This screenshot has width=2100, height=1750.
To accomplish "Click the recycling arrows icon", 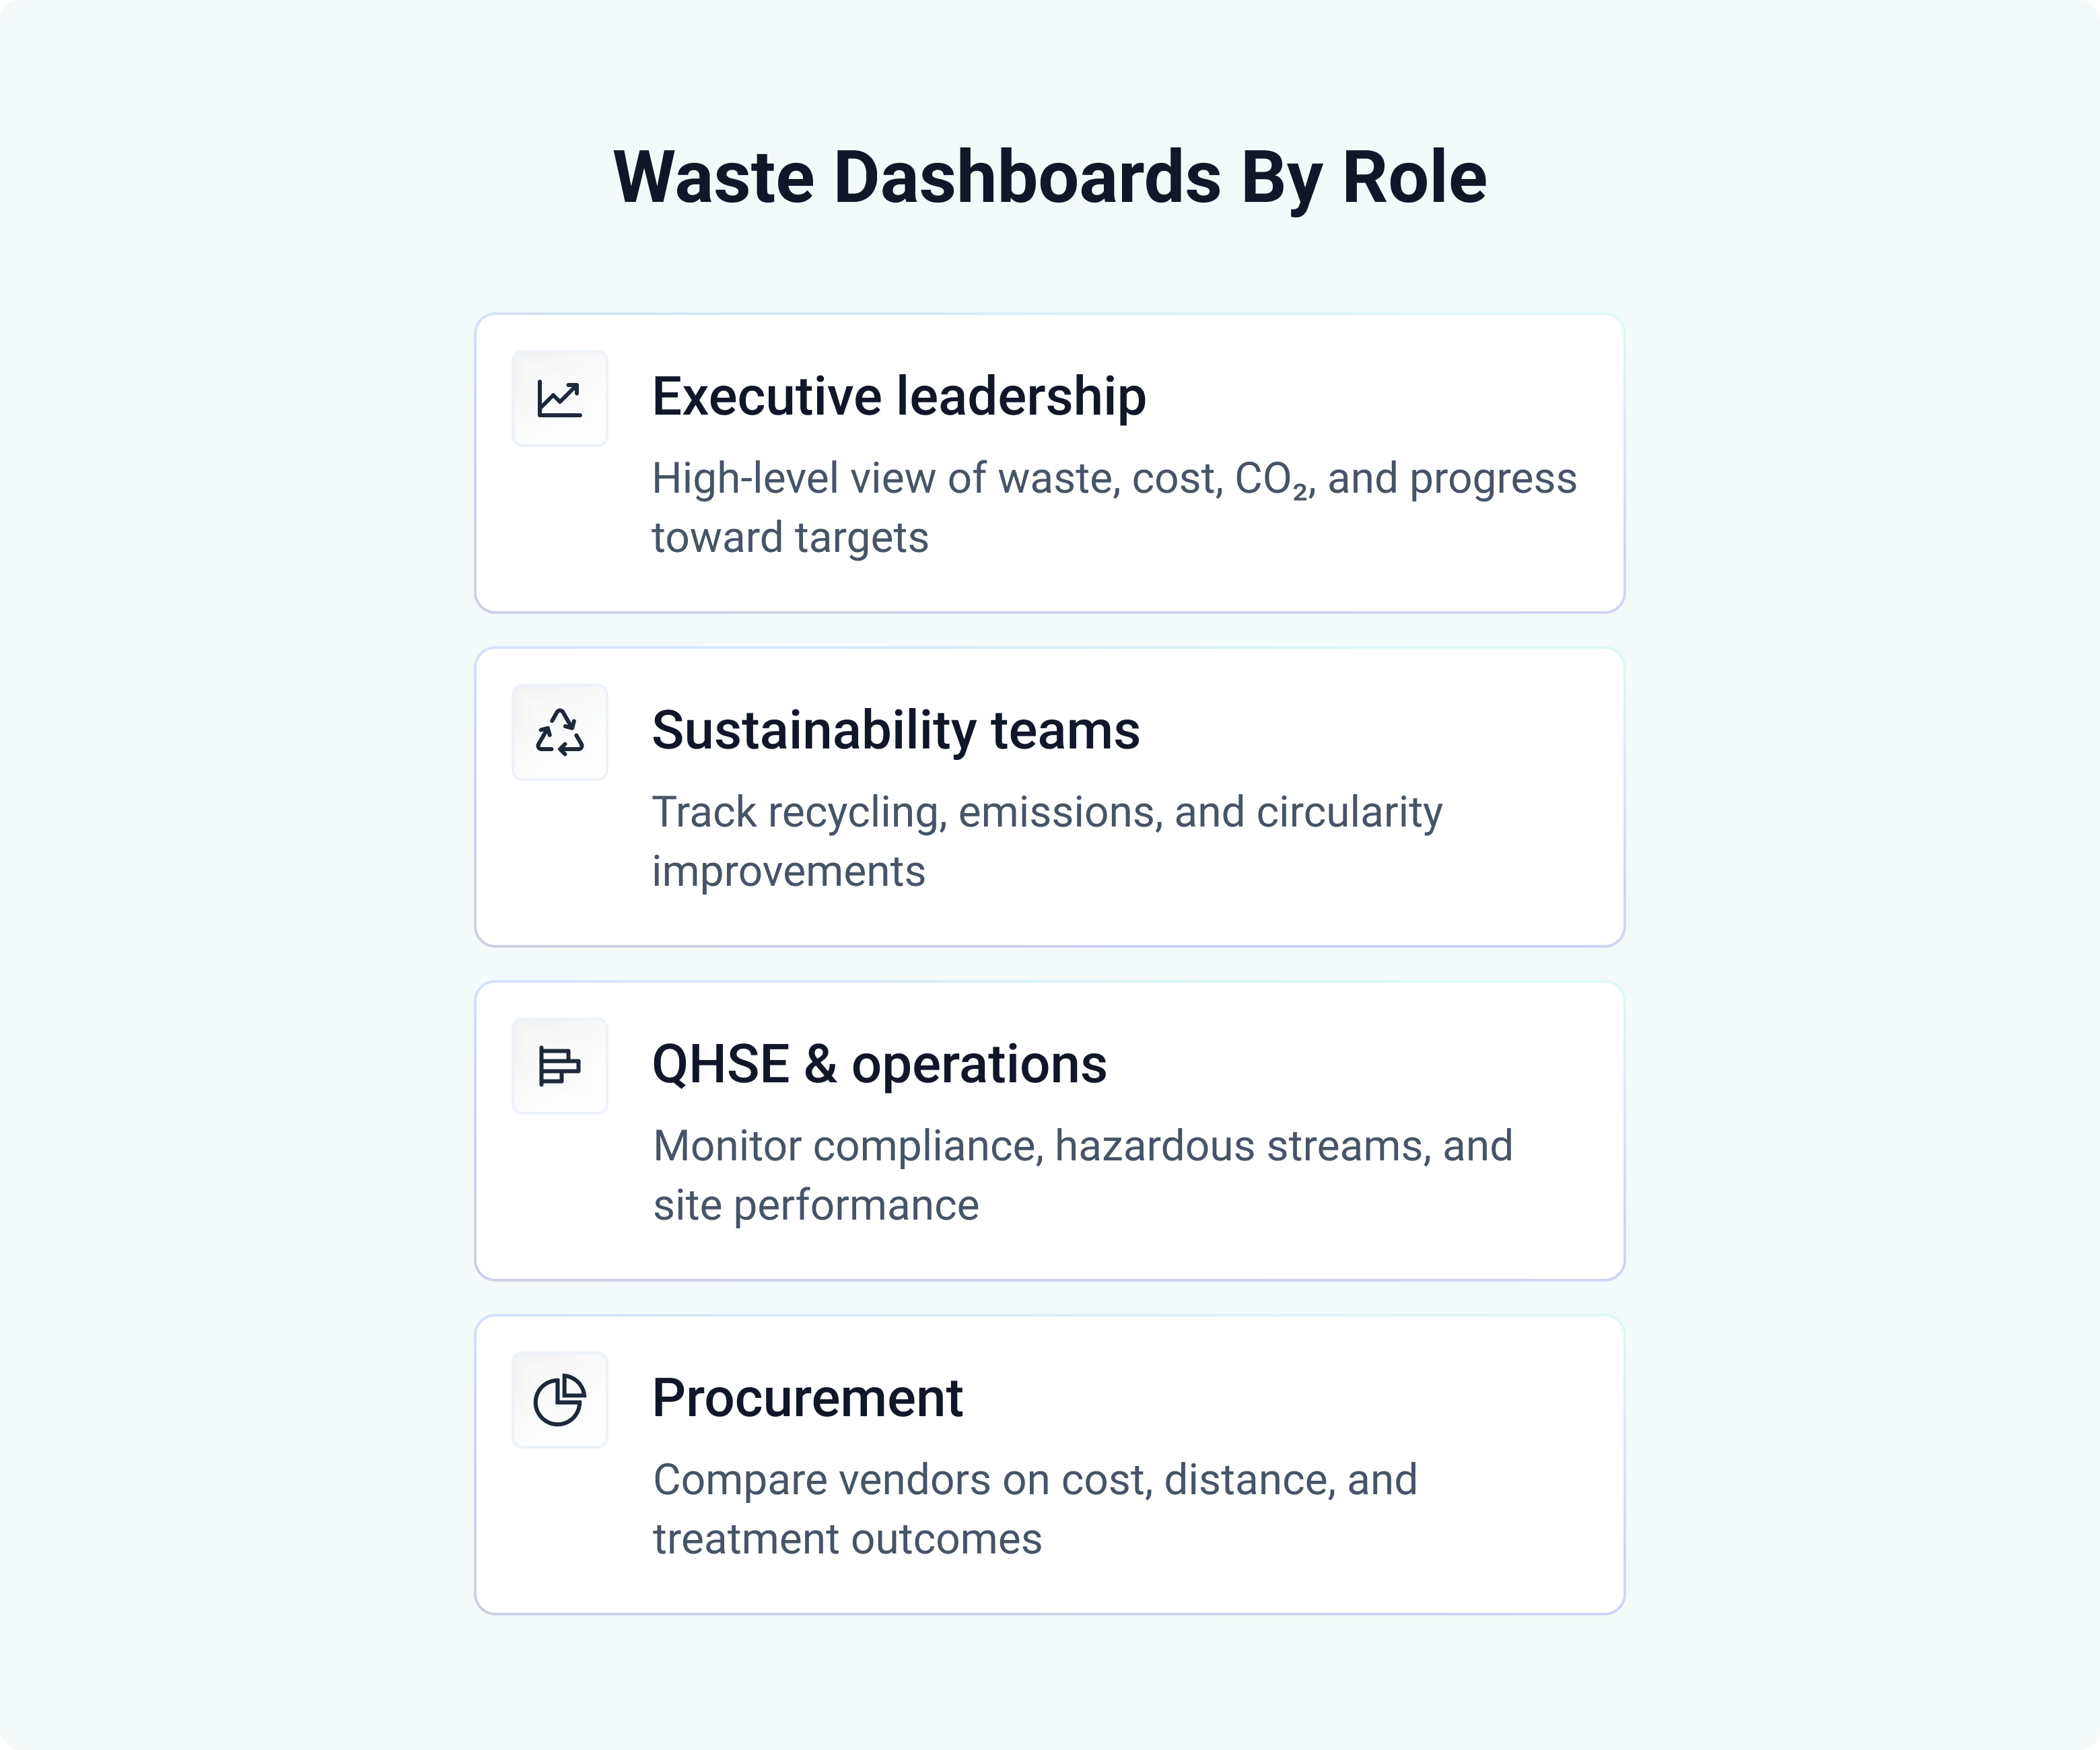I will pyautogui.click(x=559, y=732).
